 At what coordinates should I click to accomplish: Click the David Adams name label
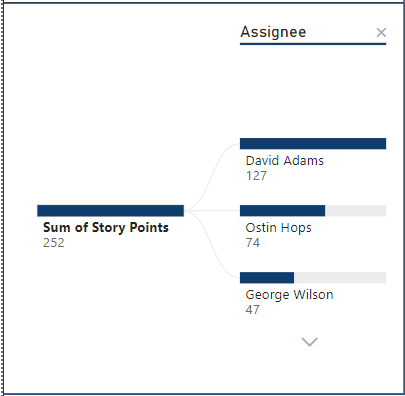285,161
